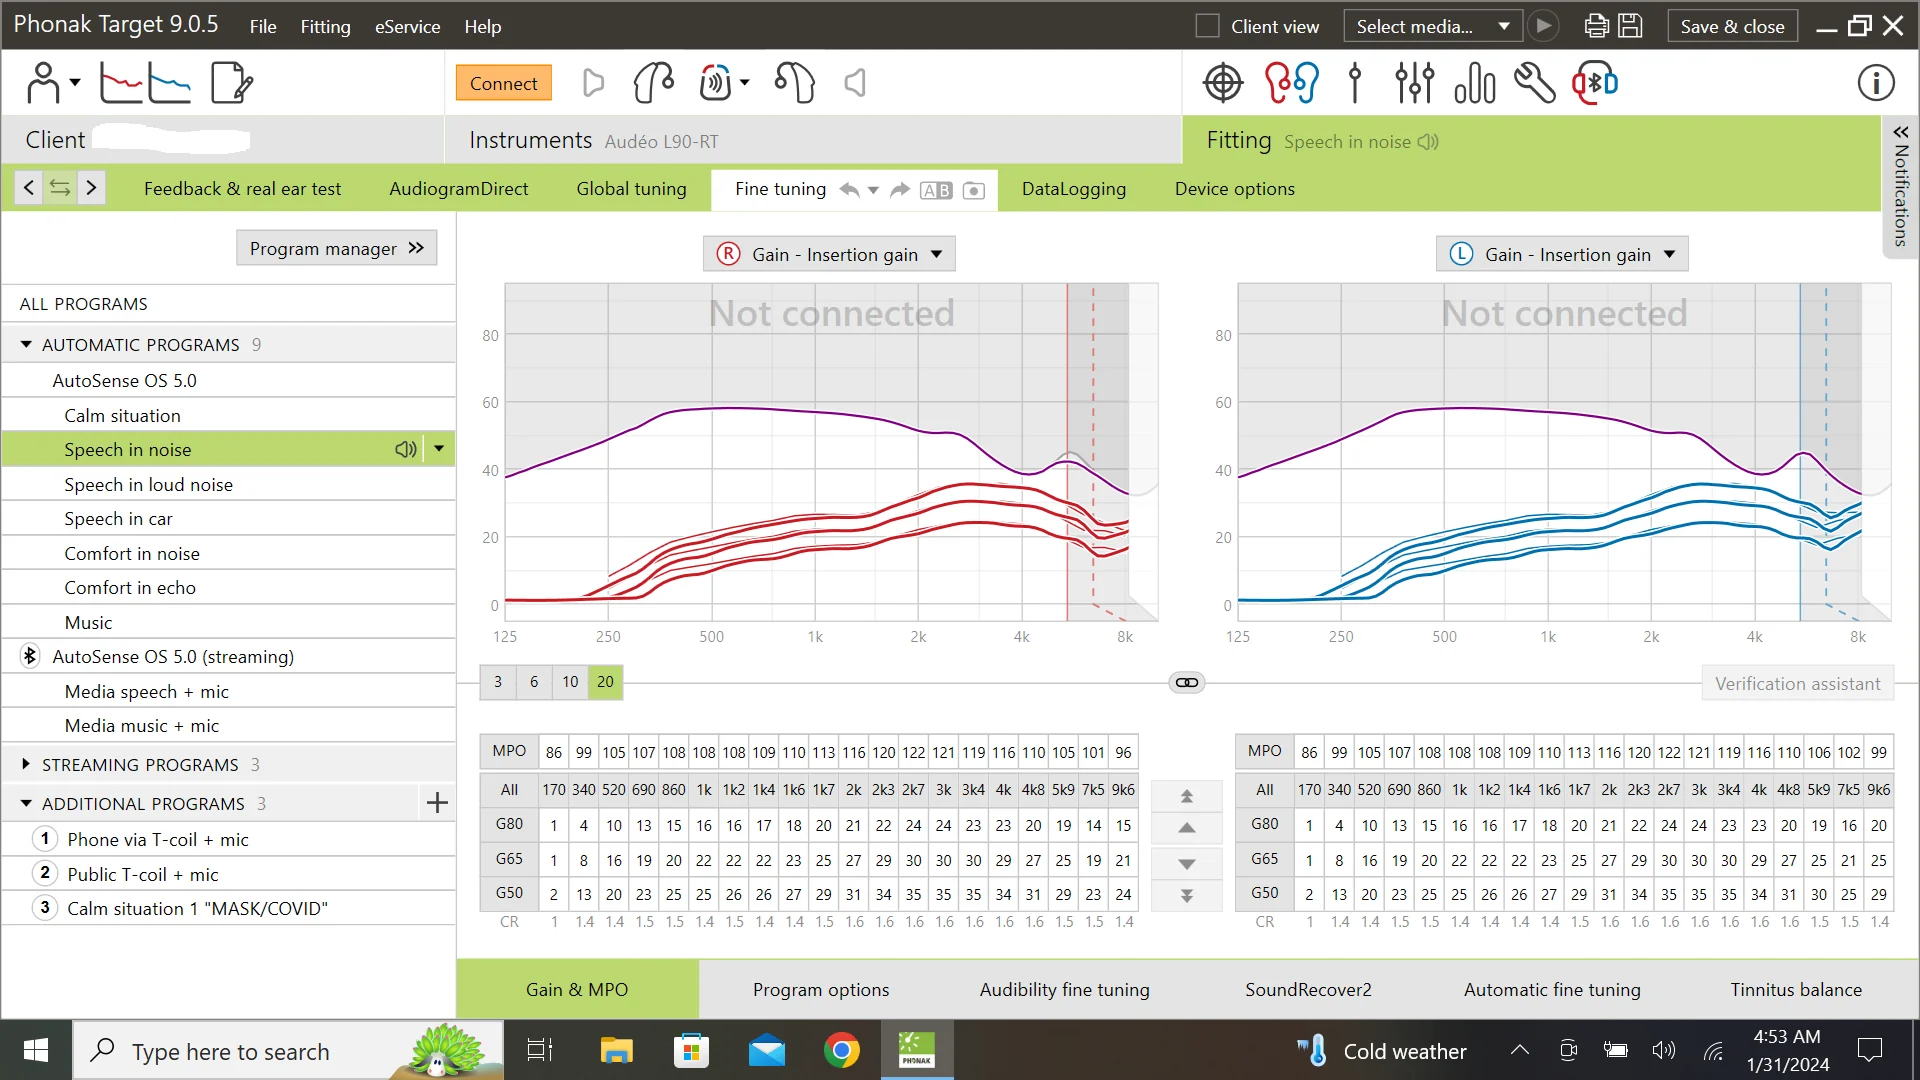Go to the Global tuning tab
Screen dimensions: 1920x1080
(x=631, y=189)
